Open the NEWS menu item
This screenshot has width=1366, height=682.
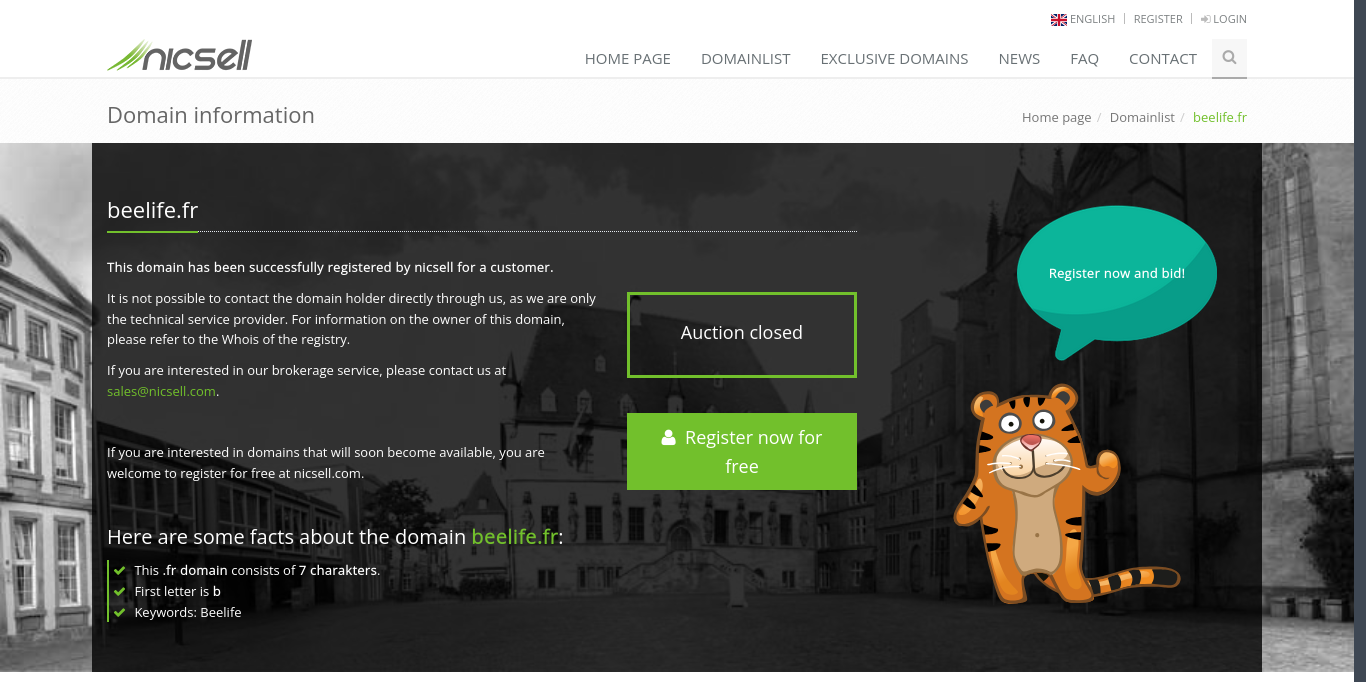tap(1019, 58)
